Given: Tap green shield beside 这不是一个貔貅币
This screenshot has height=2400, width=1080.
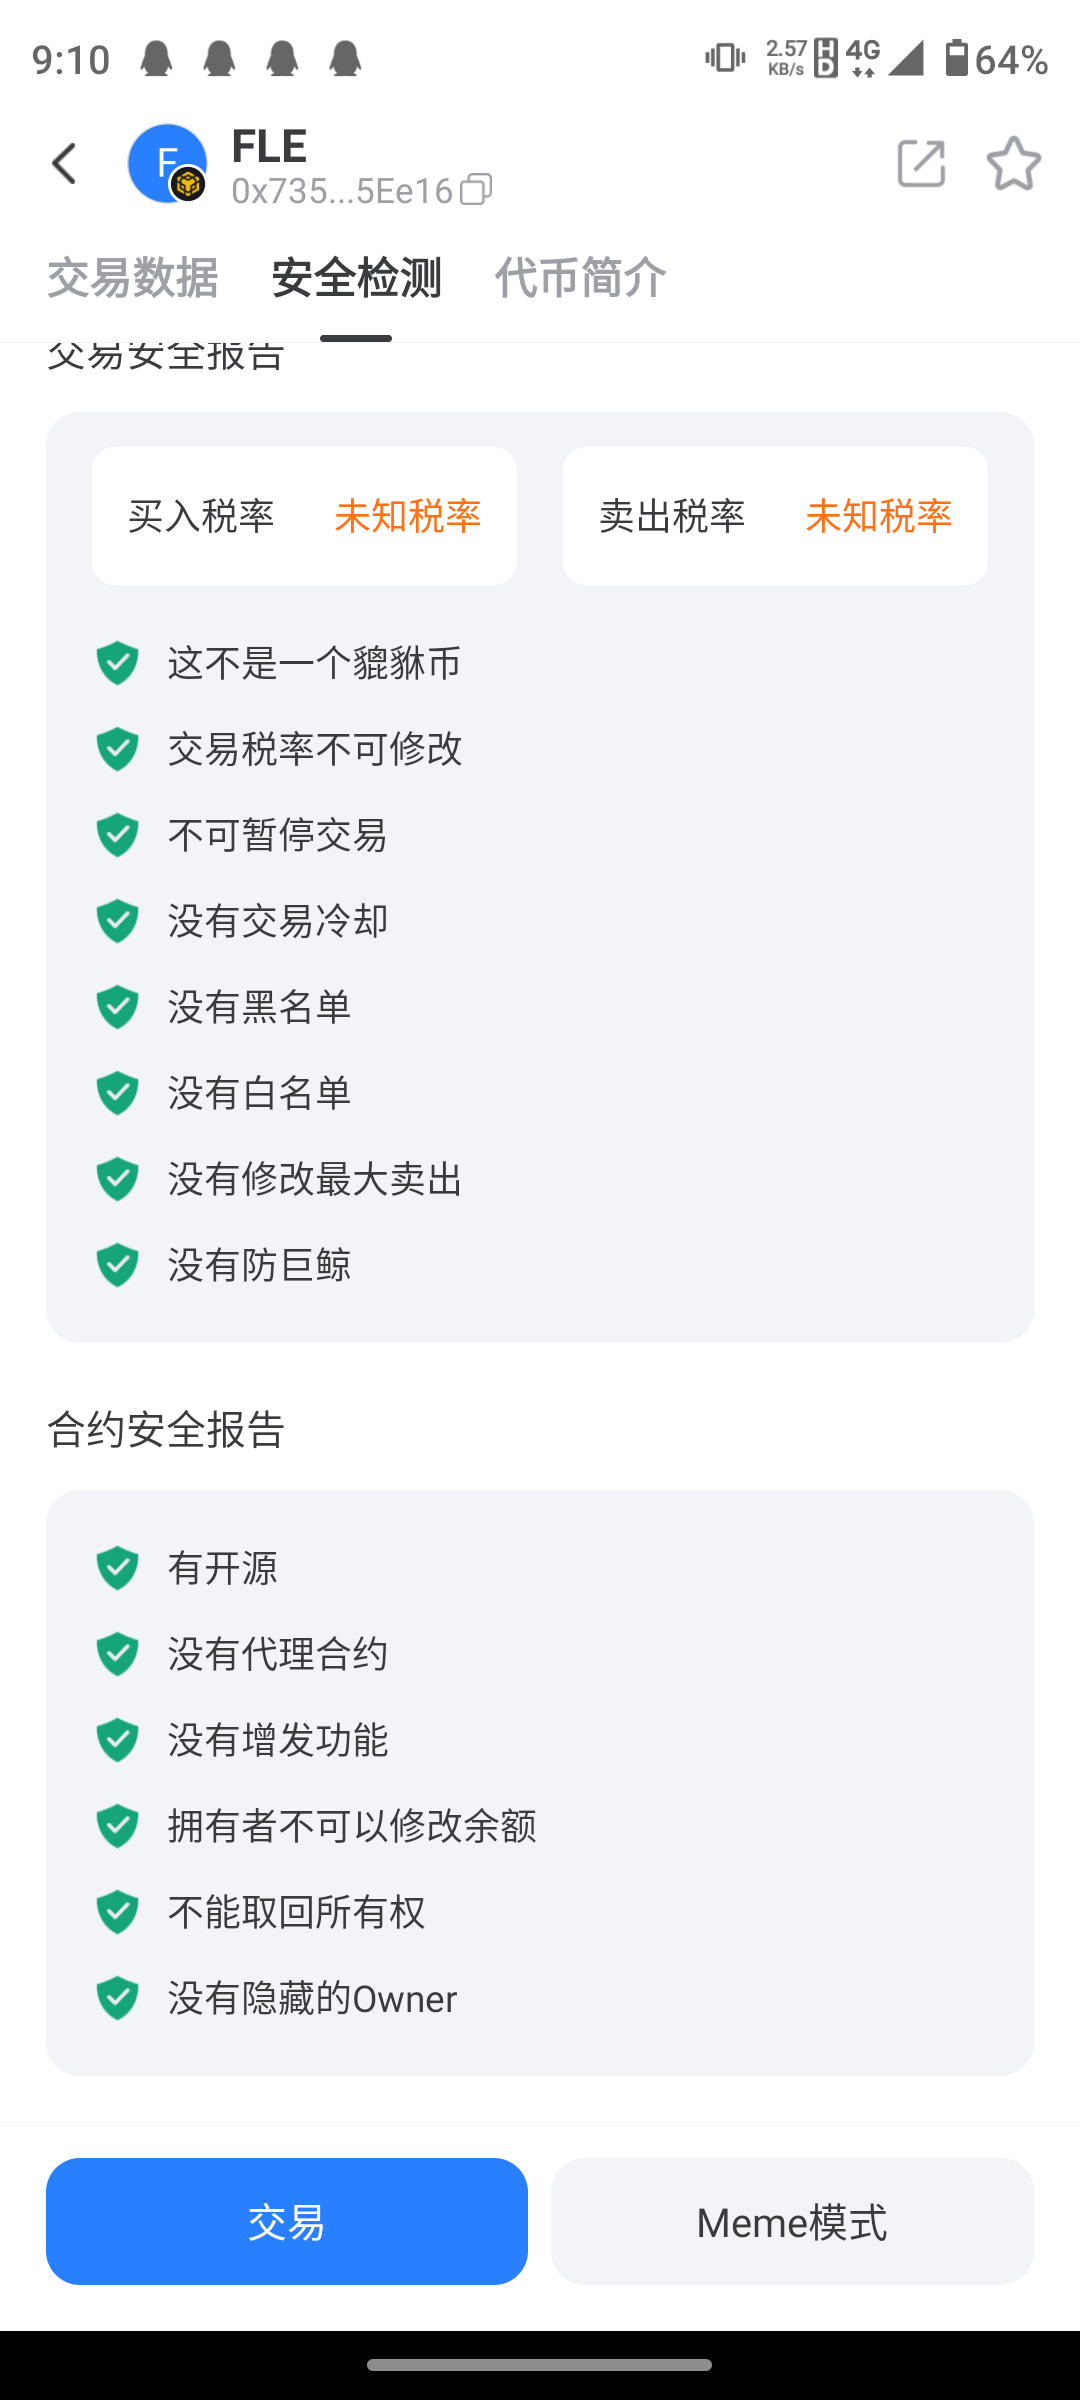Looking at the screenshot, I should (x=117, y=663).
